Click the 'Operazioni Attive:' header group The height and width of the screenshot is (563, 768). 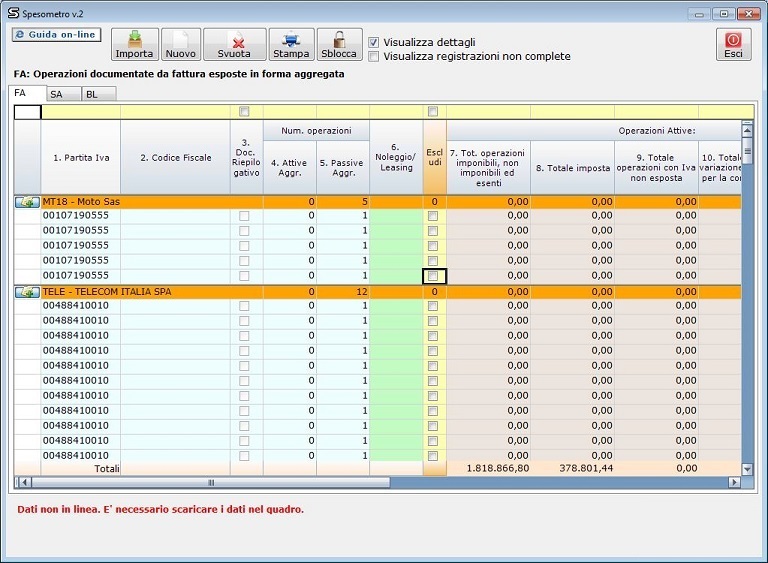657,131
